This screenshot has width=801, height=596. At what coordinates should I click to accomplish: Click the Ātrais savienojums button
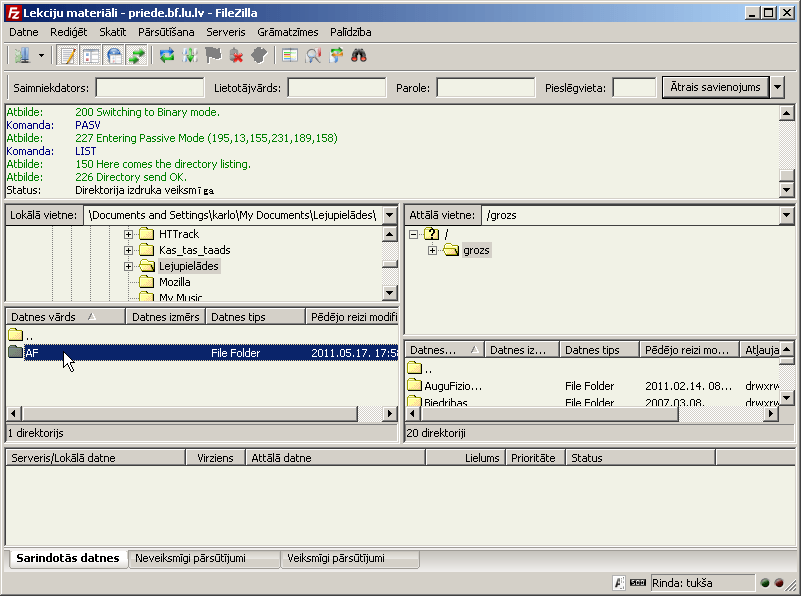(715, 87)
